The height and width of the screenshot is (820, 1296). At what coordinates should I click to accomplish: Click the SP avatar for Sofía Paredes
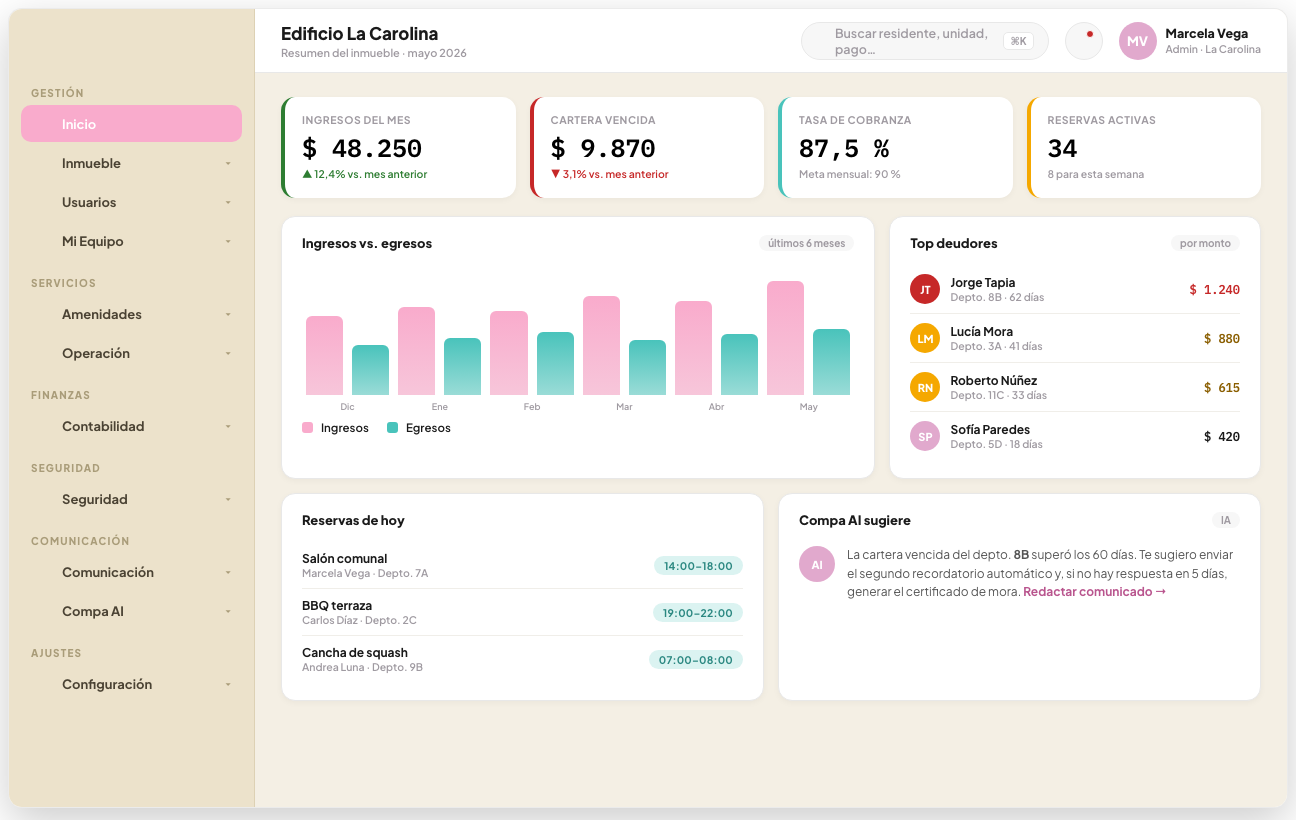[925, 436]
